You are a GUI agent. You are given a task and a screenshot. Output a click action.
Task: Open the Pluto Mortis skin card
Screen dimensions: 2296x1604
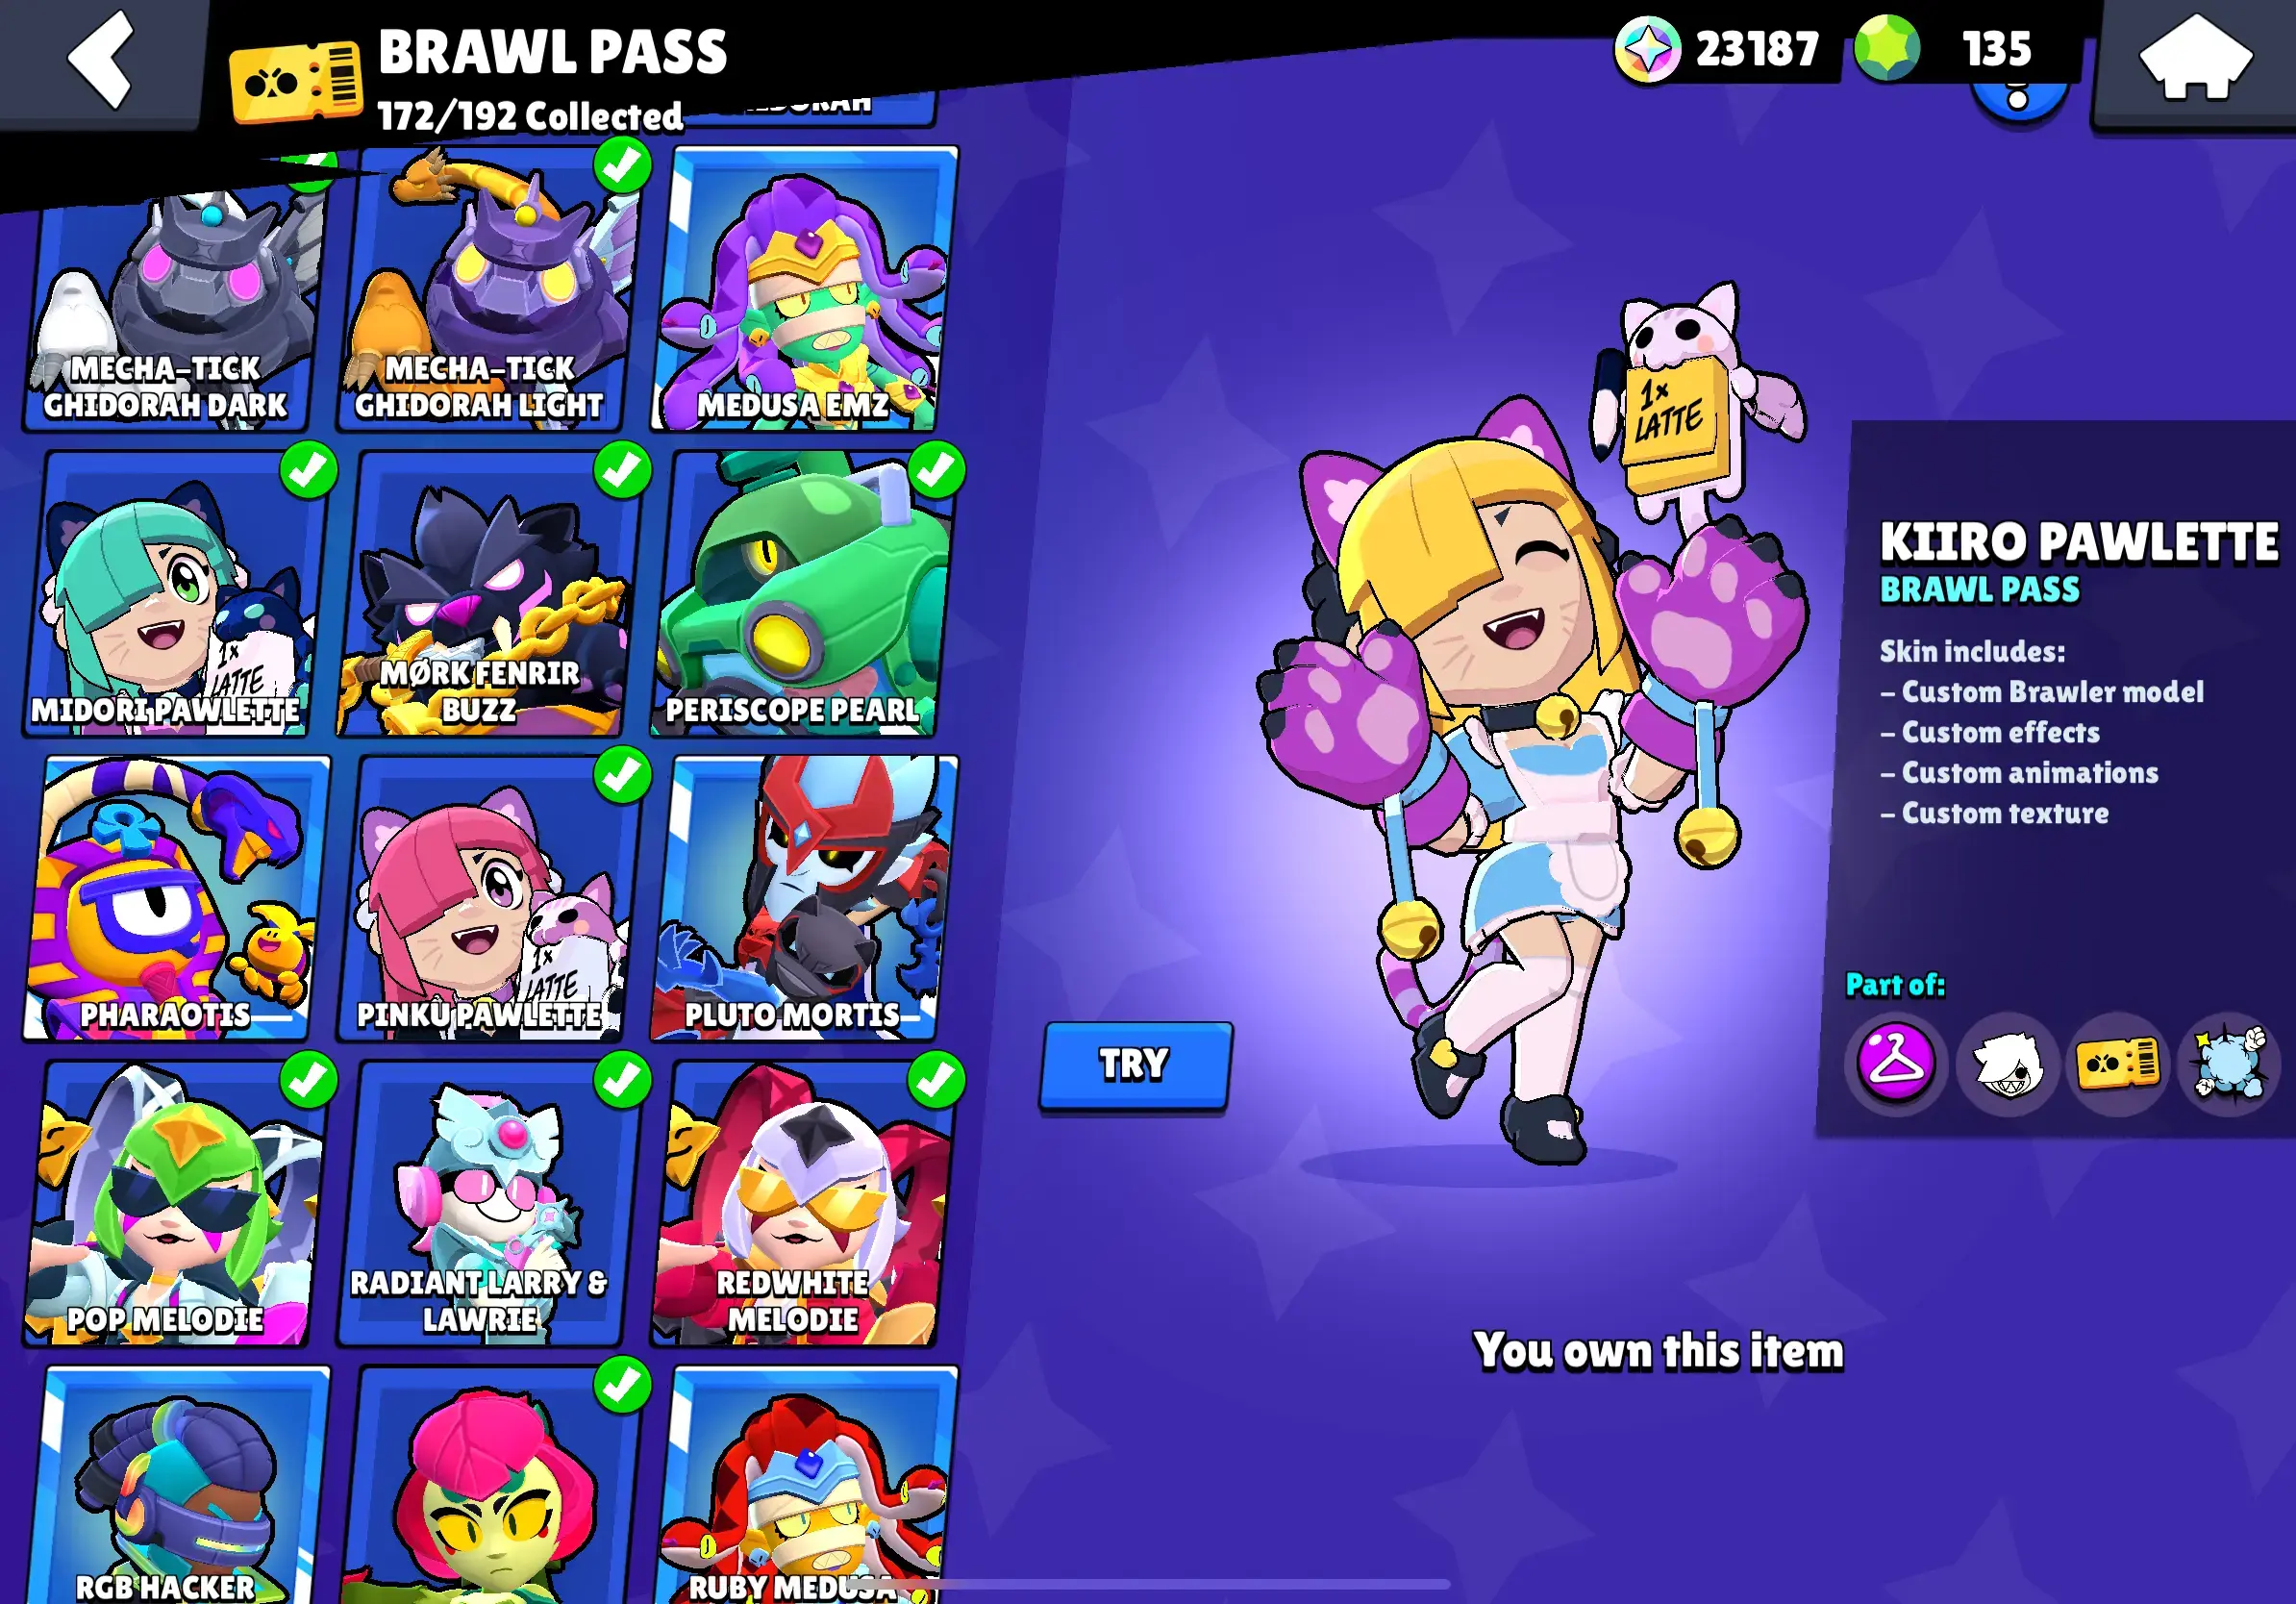pyautogui.click(x=802, y=899)
